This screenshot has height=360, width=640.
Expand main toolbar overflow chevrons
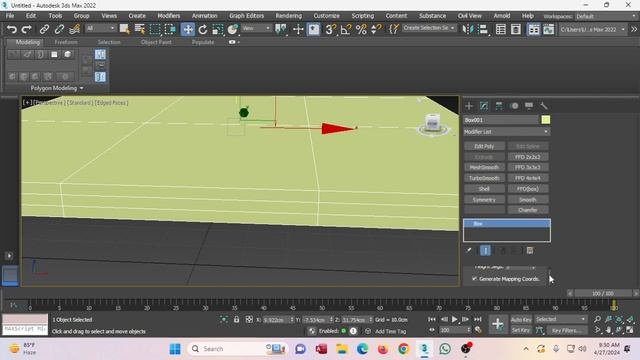[x=634, y=29]
